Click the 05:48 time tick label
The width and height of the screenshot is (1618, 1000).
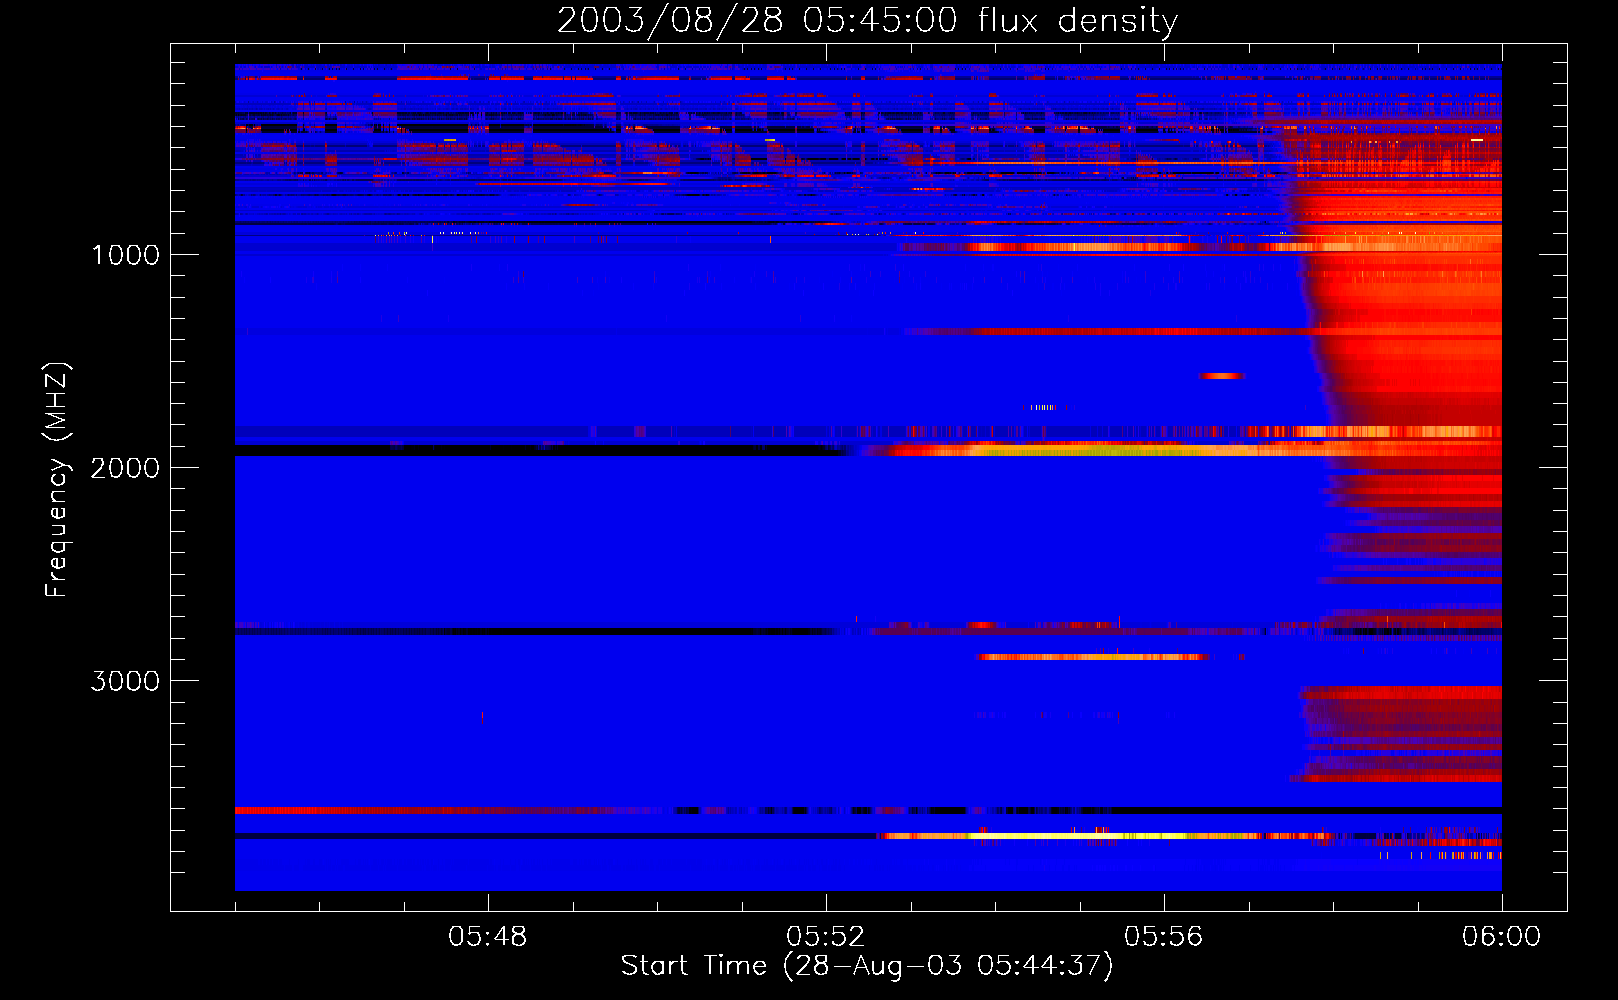(488, 937)
